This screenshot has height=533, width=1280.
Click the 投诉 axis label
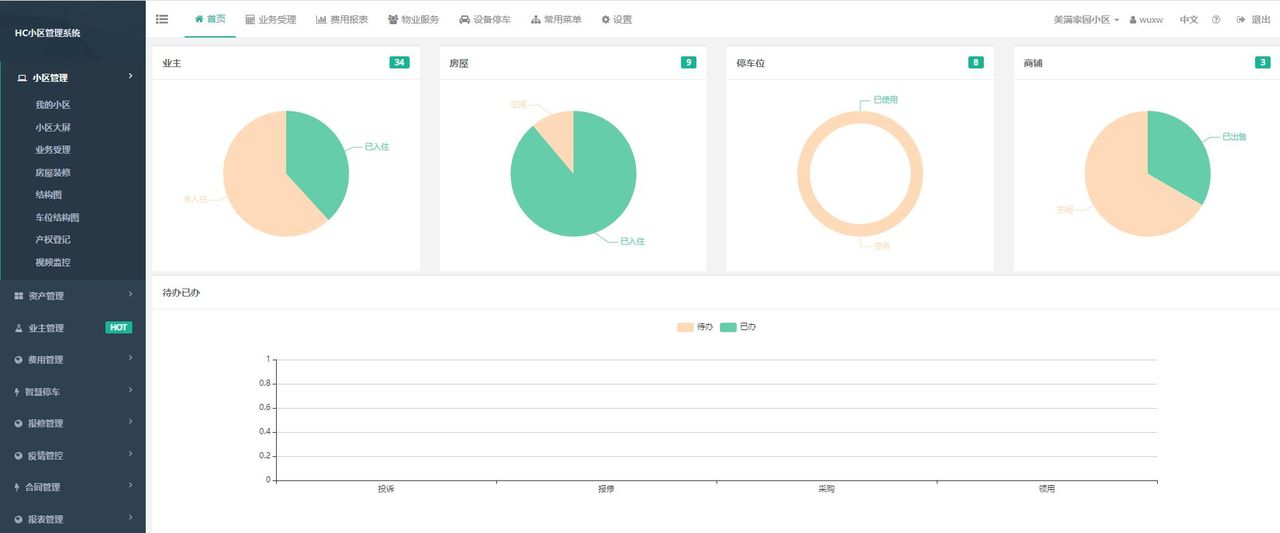click(386, 489)
